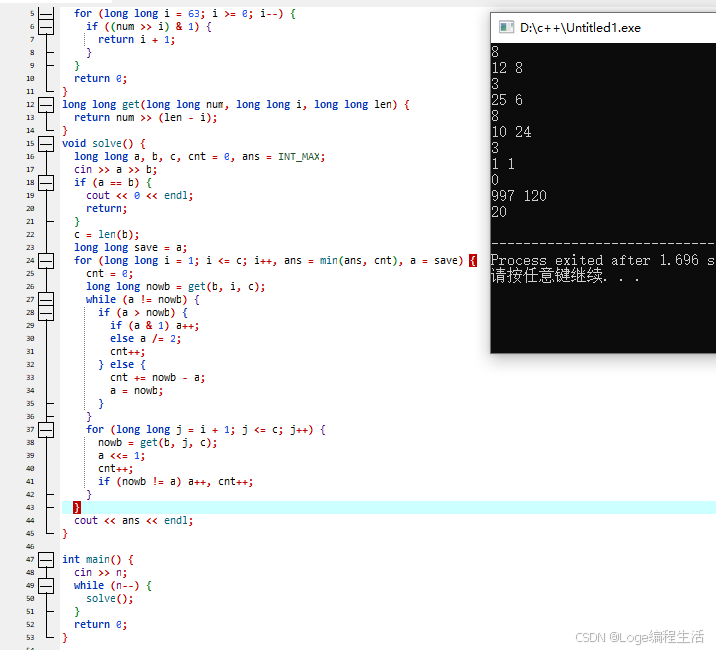
Task: Click 'long long nowb = get(b, i, c);' line
Action: tap(175, 287)
